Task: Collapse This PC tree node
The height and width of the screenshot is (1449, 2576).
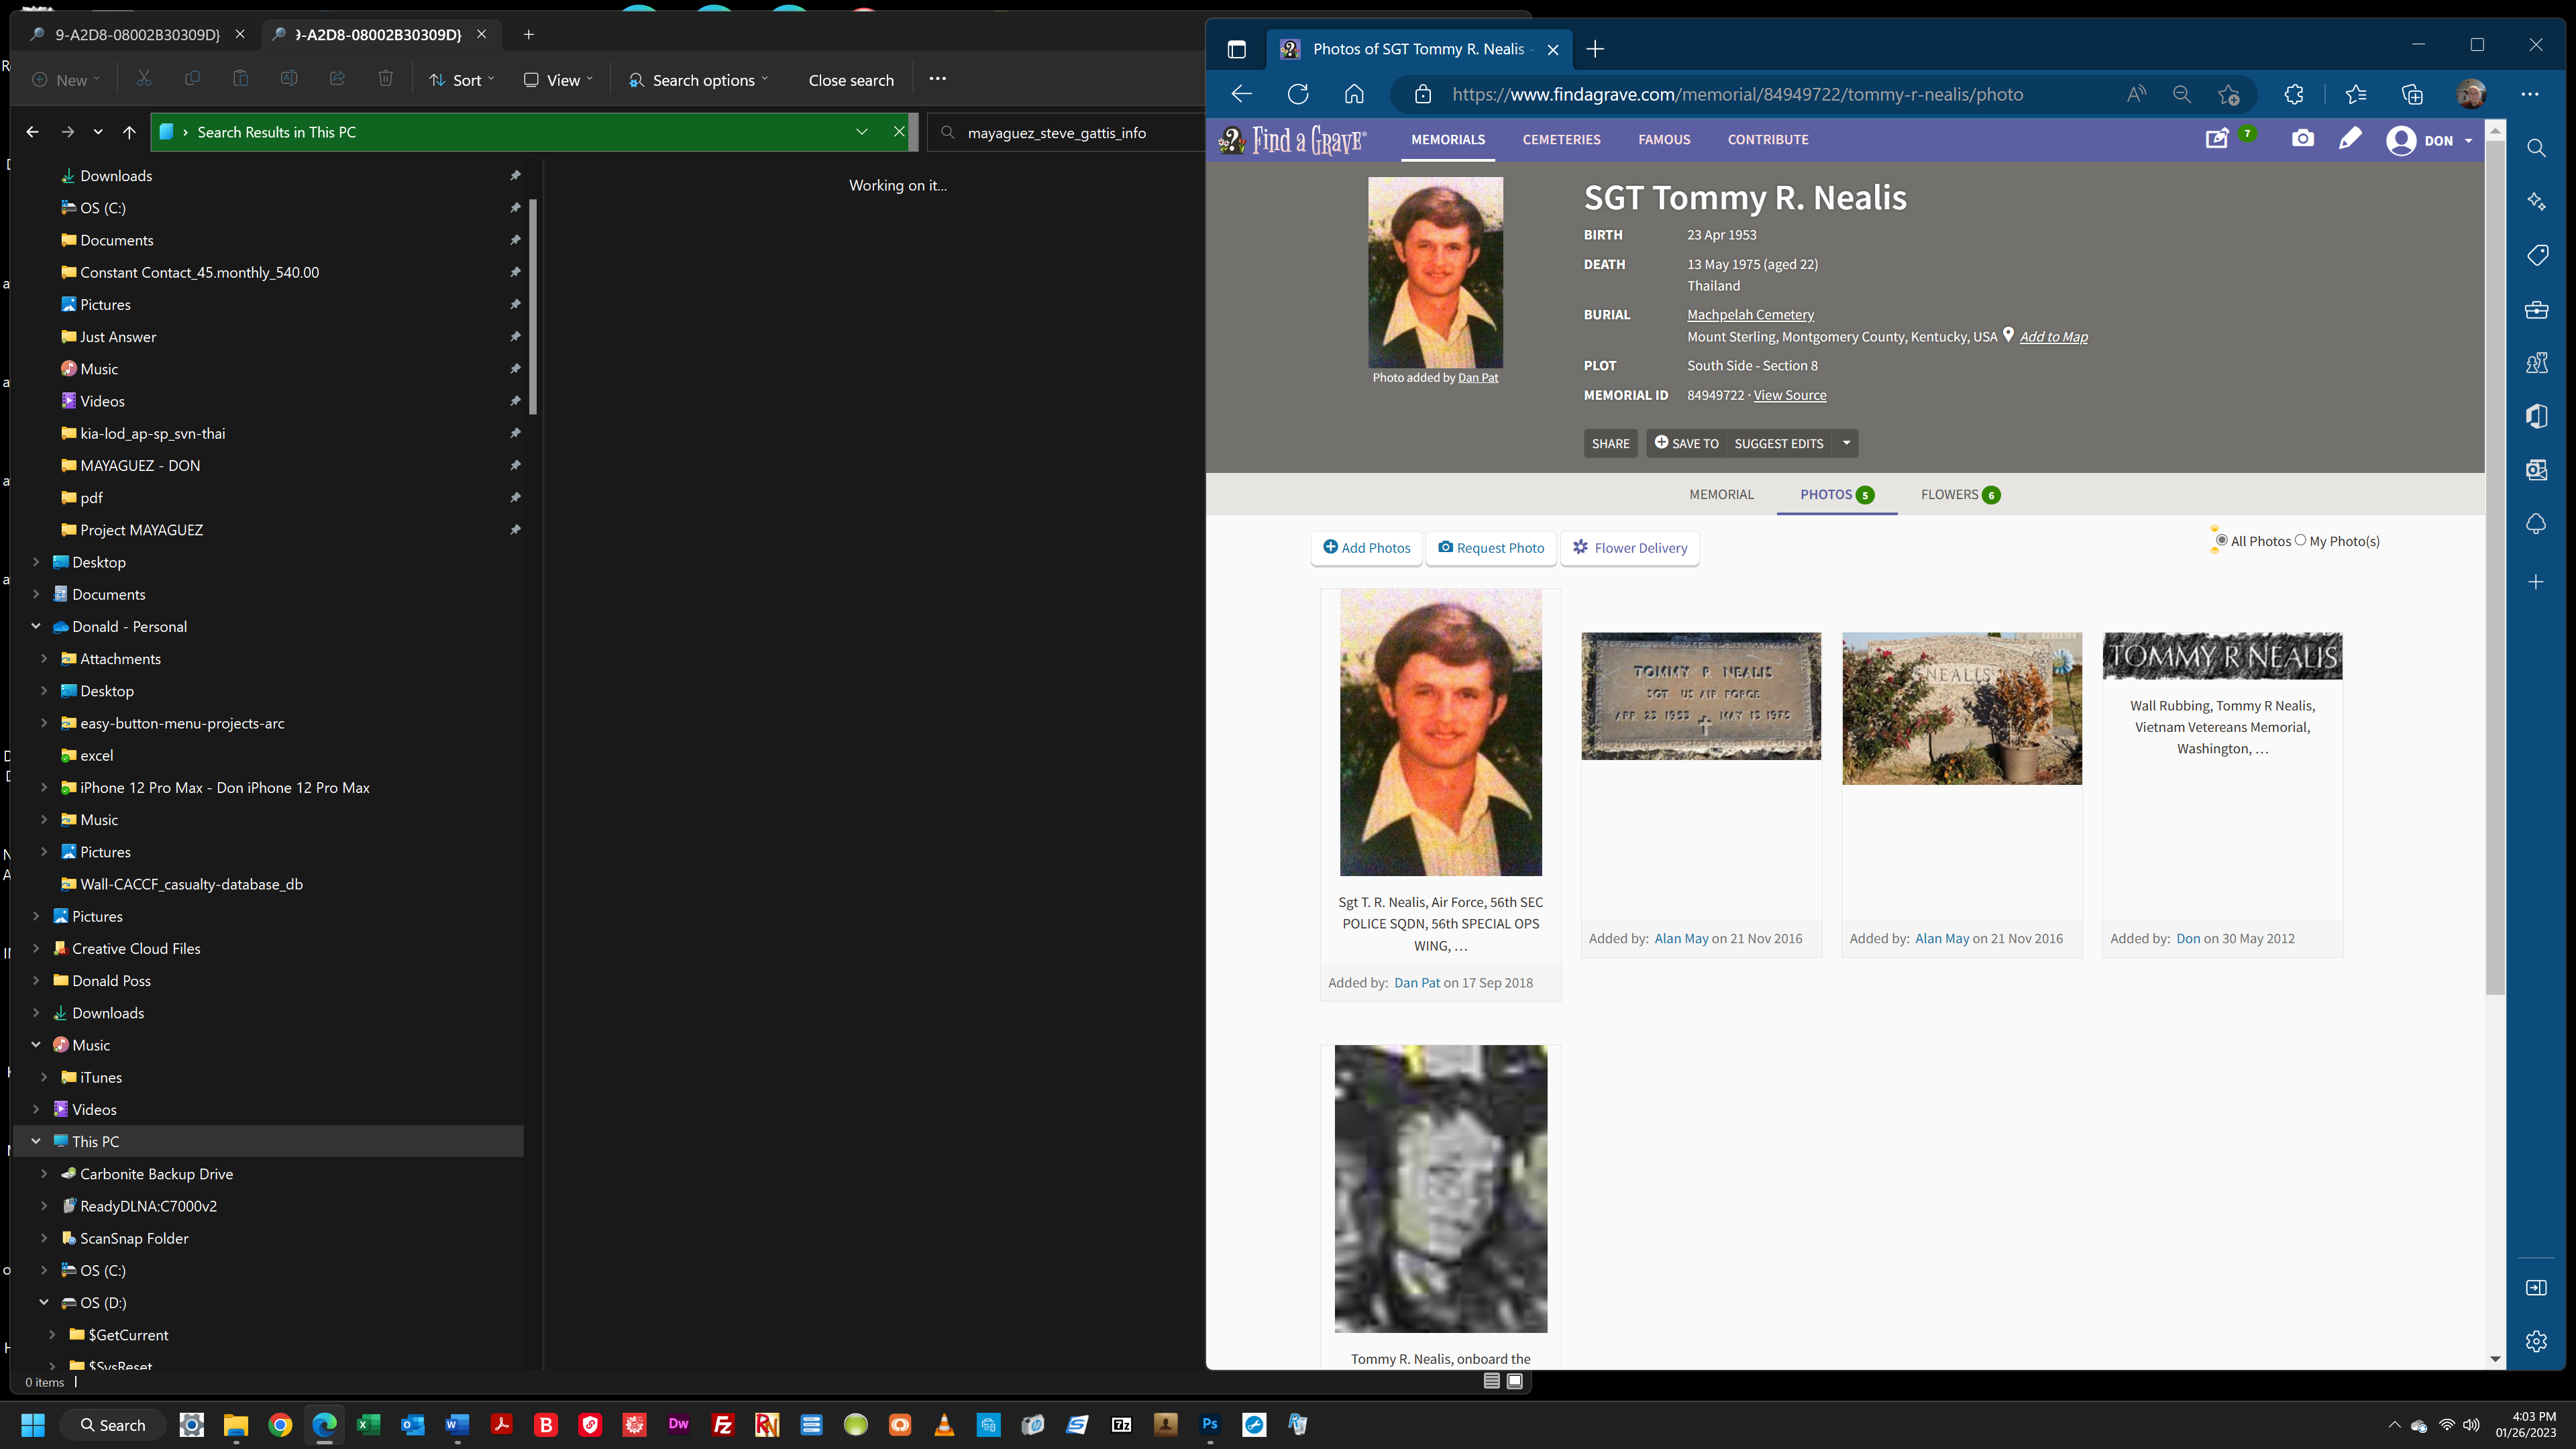Action: 36,1141
